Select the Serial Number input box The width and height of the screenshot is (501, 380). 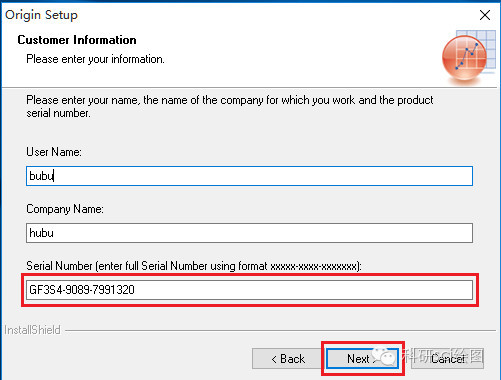click(x=249, y=290)
